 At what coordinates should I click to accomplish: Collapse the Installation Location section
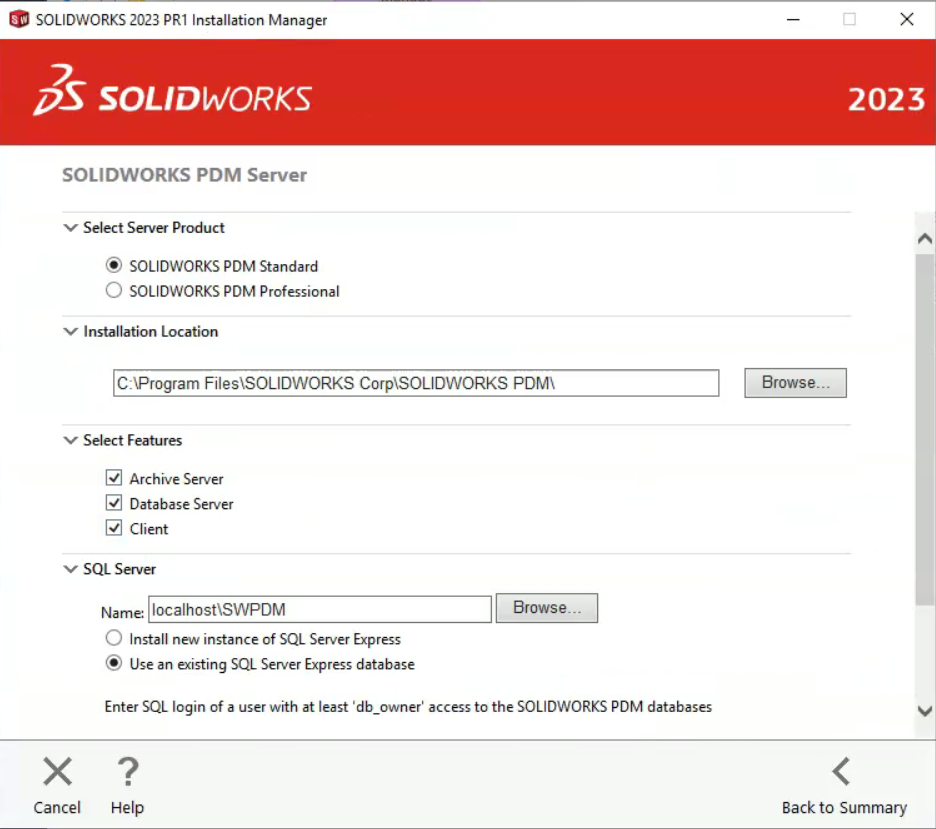tap(70, 331)
